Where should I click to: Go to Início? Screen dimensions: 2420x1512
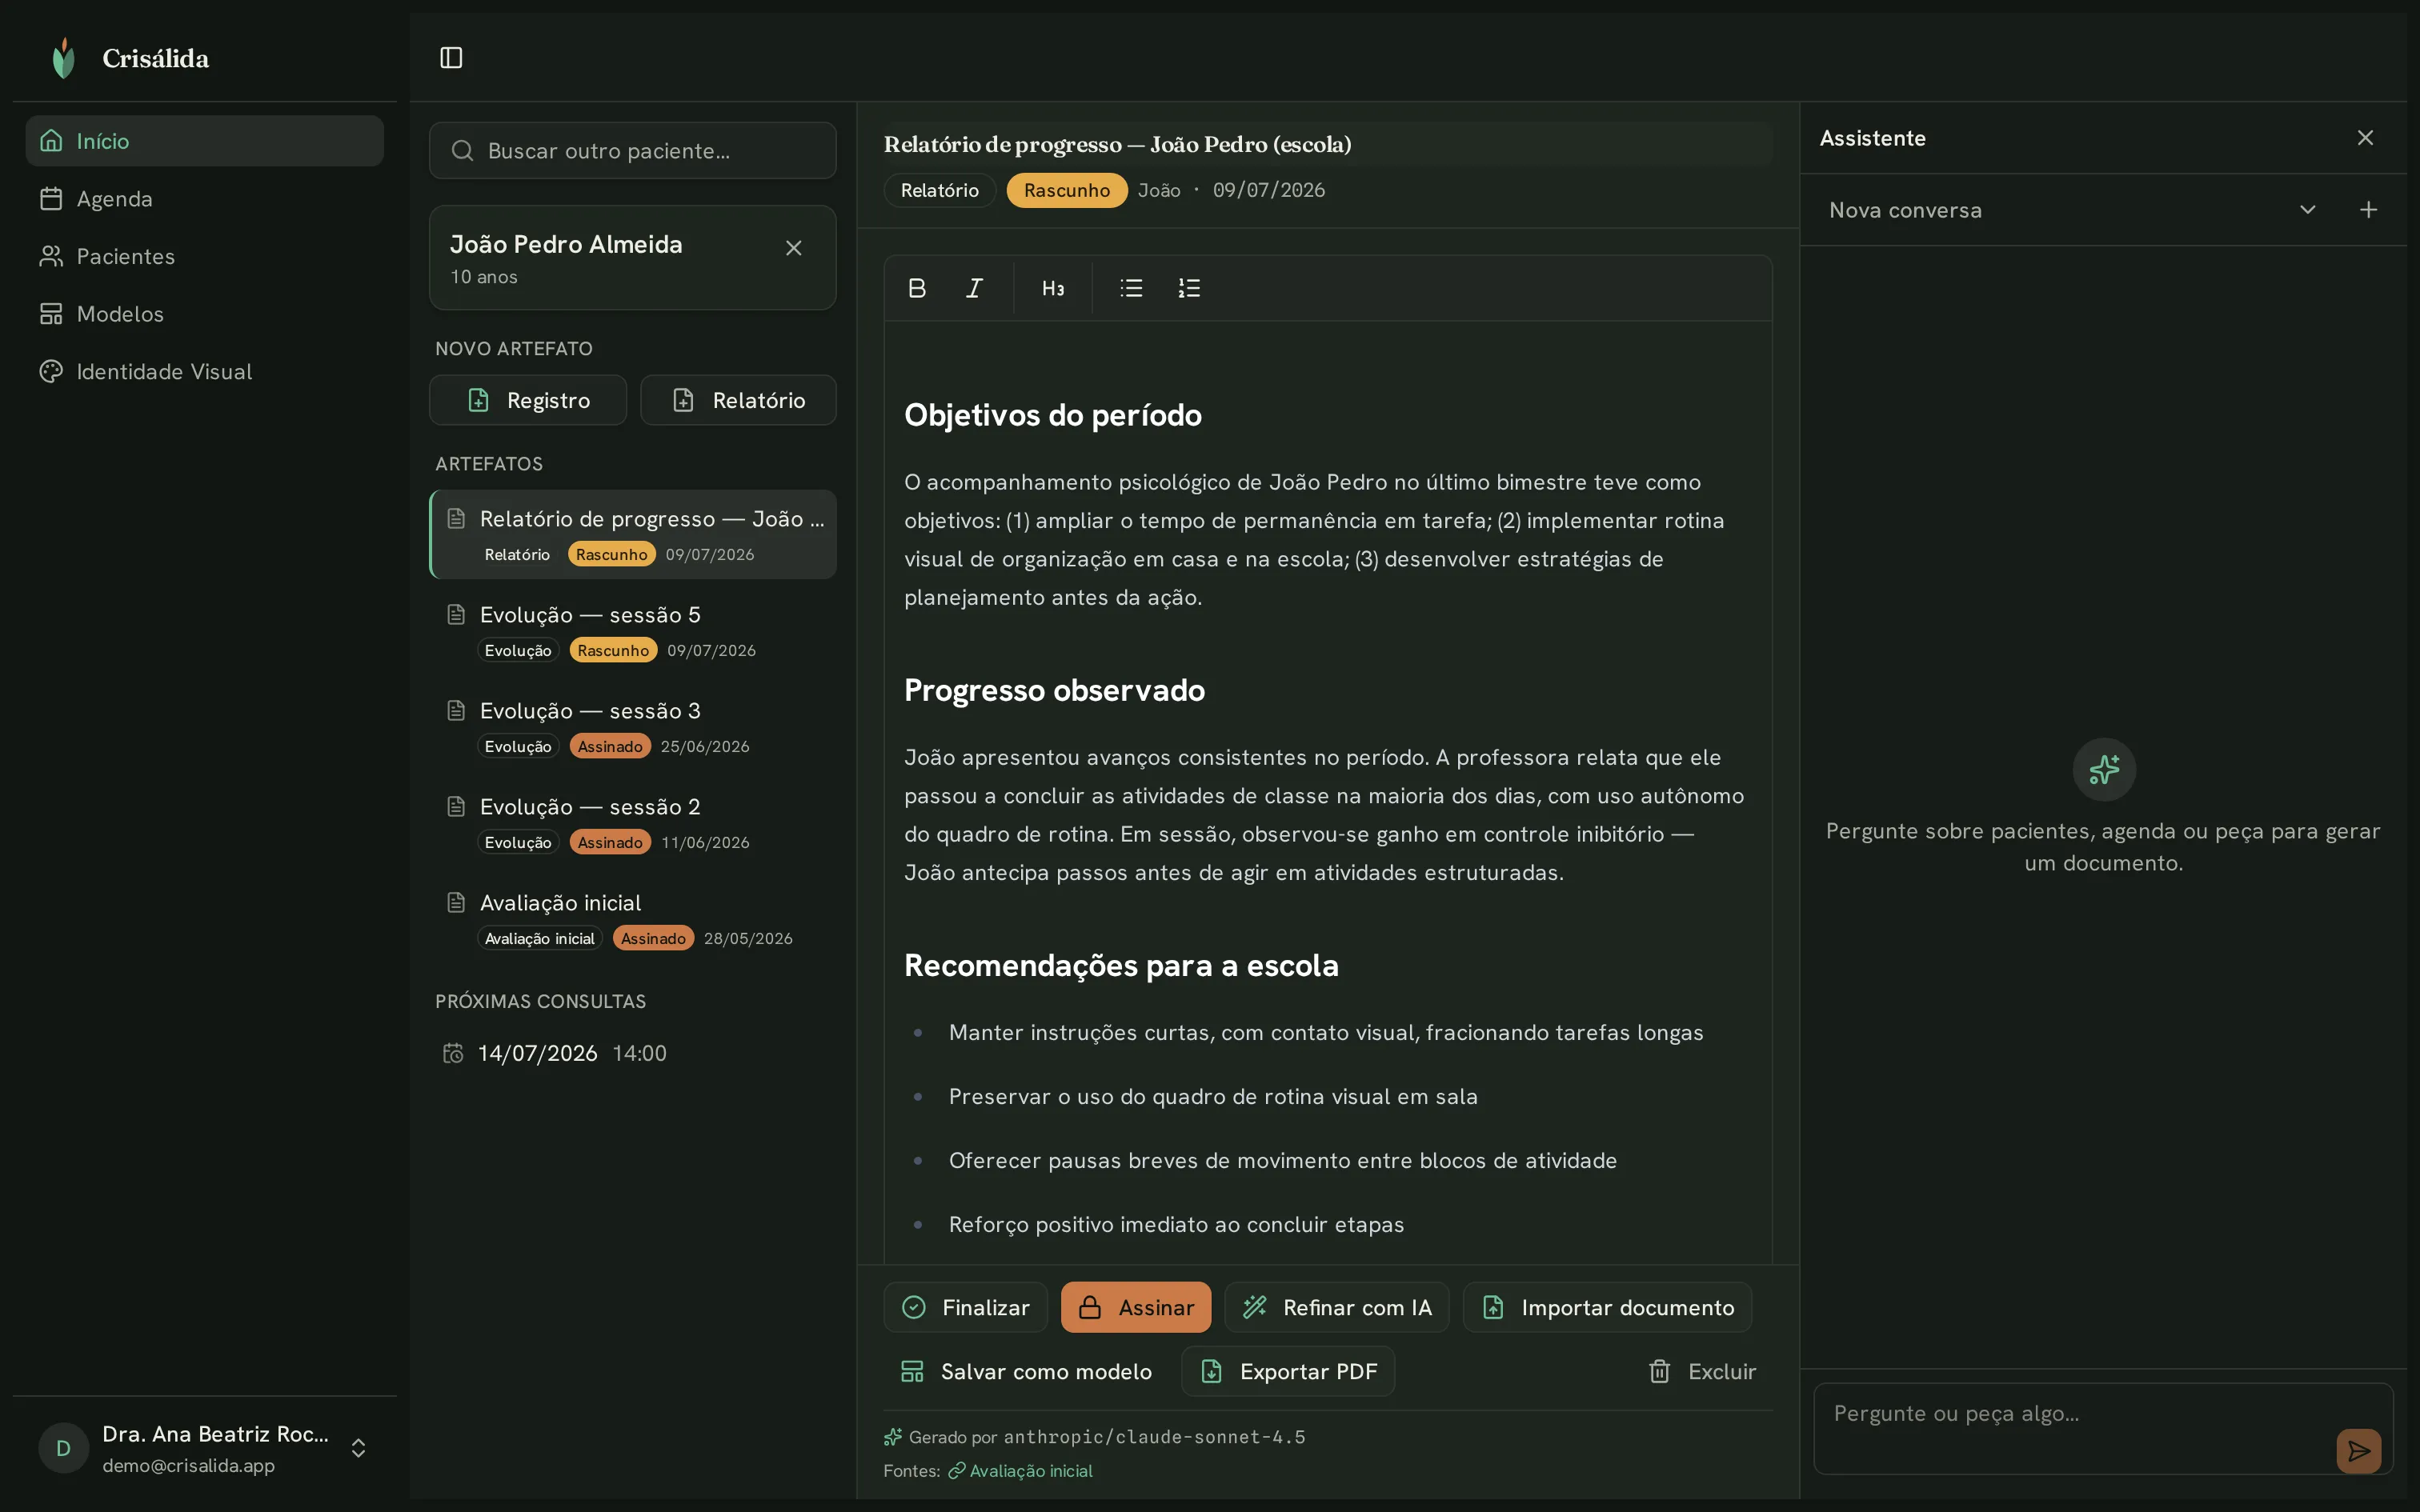pyautogui.click(x=204, y=141)
